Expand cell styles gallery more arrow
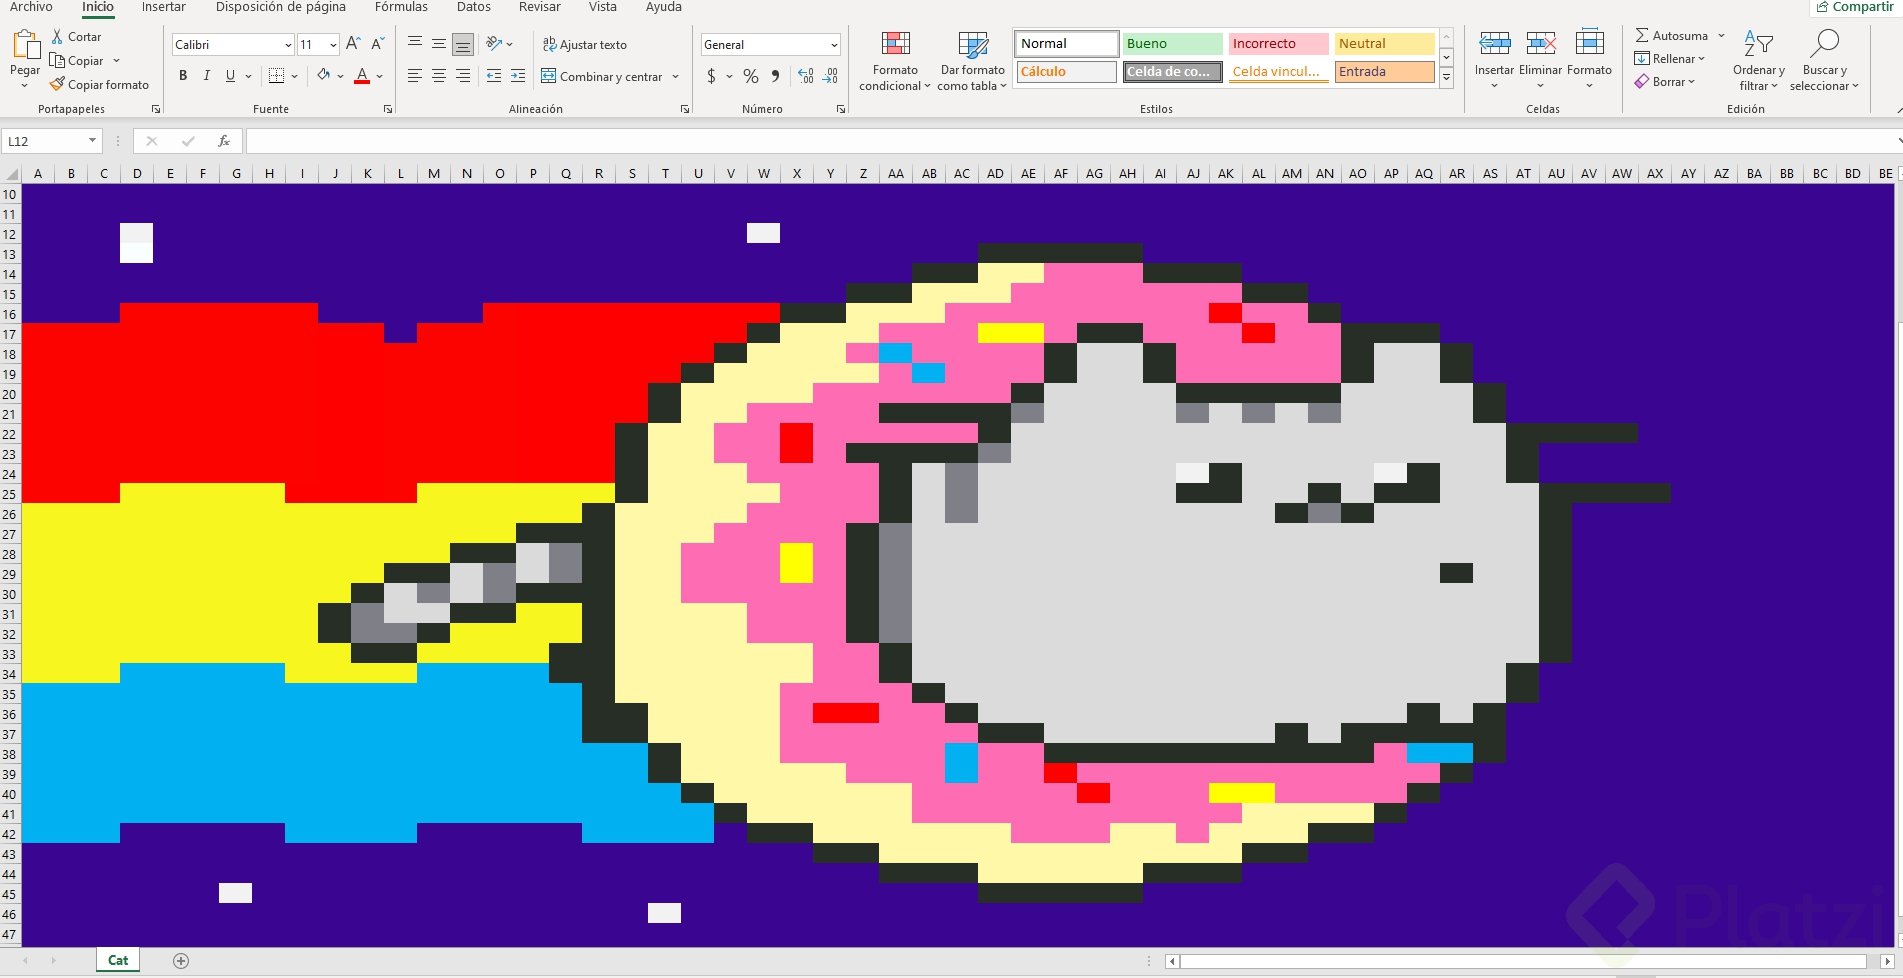 coord(1446,77)
